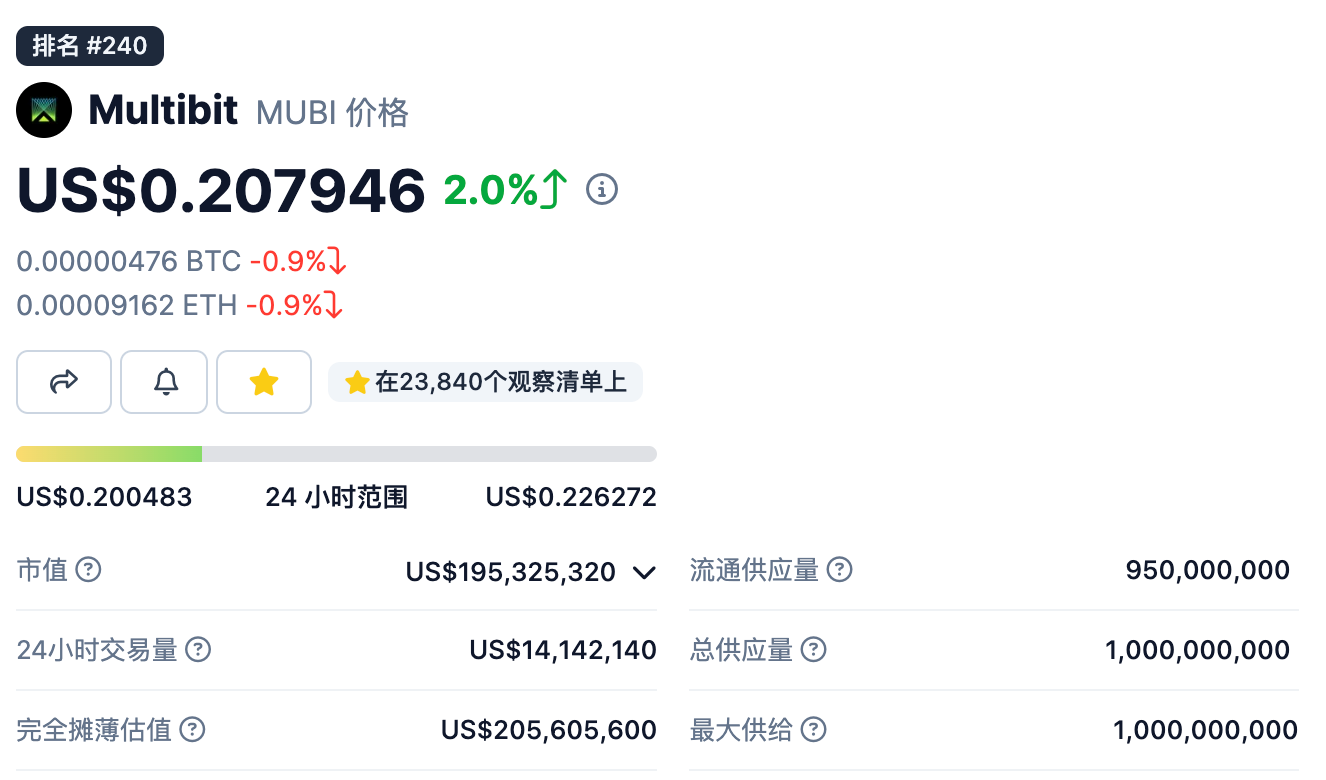The height and width of the screenshot is (780, 1326).
Task: Click the BTC price conversion text
Action: click(128, 260)
